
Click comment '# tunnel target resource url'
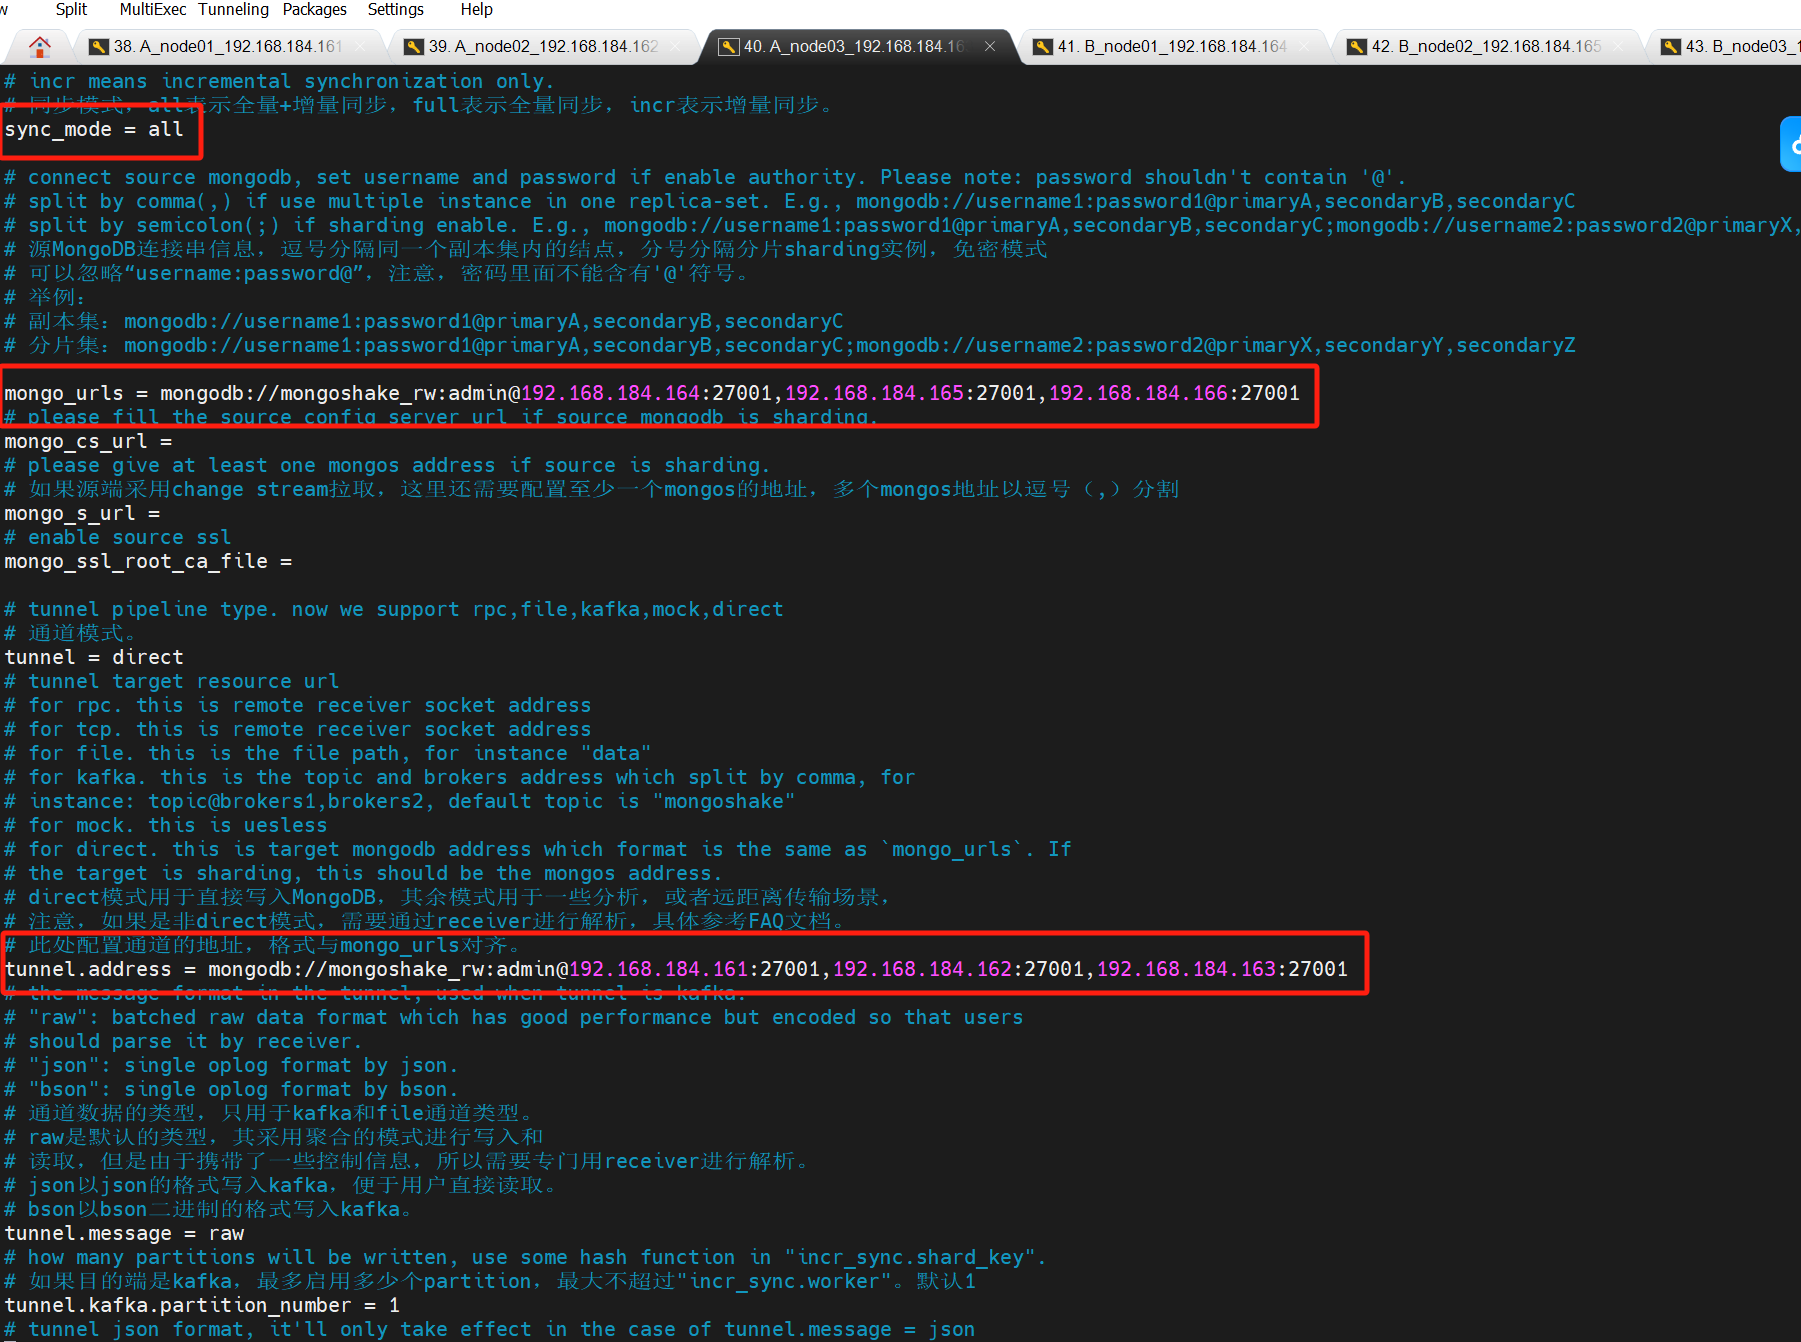point(172,681)
